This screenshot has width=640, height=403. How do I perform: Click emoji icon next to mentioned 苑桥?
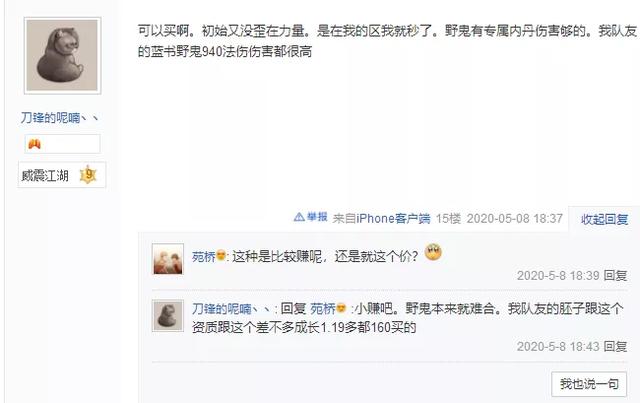pos(341,308)
